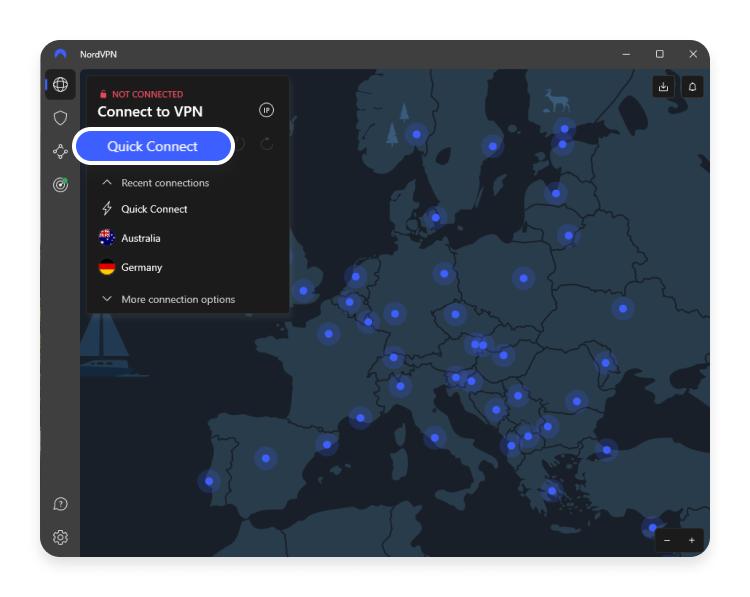
Task: Click the blue Quick Connect button
Action: (153, 146)
